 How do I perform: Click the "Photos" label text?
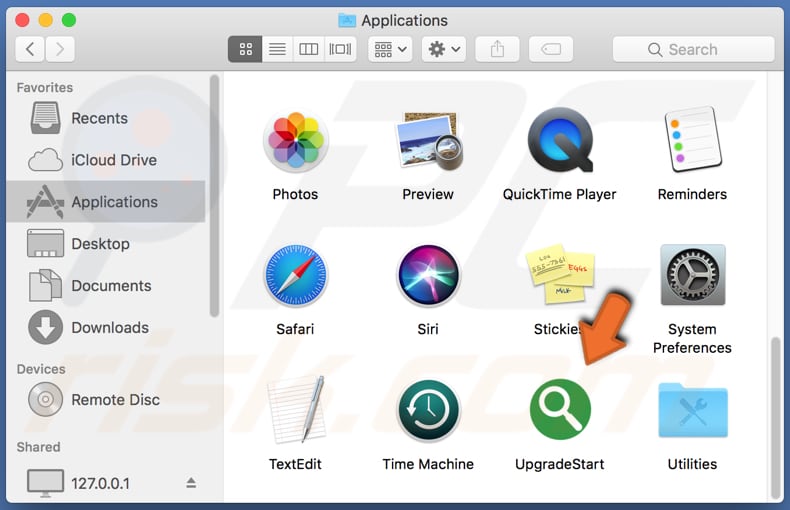[295, 194]
